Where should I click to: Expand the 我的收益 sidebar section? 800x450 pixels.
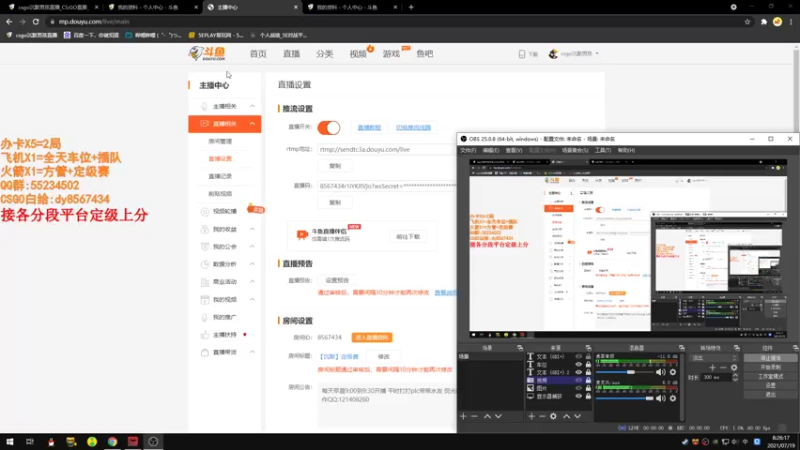[x=252, y=229]
